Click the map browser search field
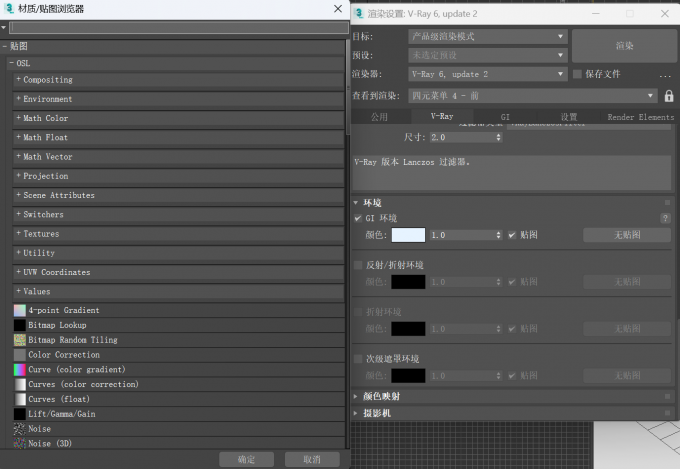This screenshot has width=680, height=469. [179, 28]
